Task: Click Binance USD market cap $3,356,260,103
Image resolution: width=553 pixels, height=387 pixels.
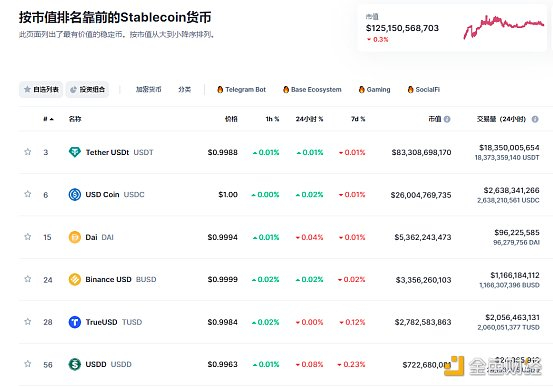Action: 423,280
